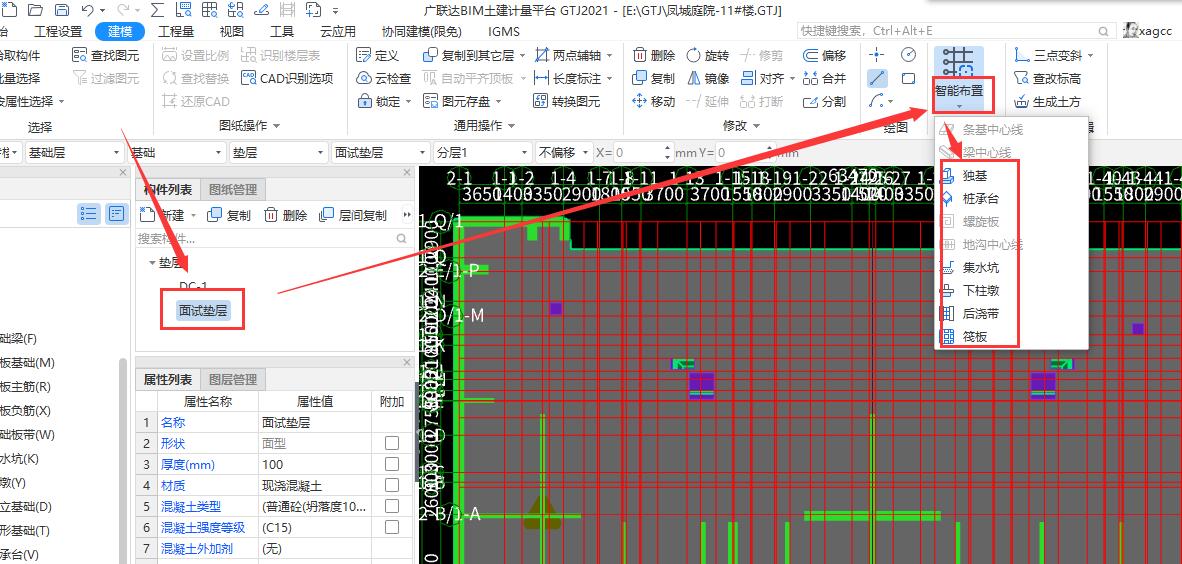Choose 筏板 from smart layout menu
Screen dimensions: 1182x564
click(x=976, y=336)
